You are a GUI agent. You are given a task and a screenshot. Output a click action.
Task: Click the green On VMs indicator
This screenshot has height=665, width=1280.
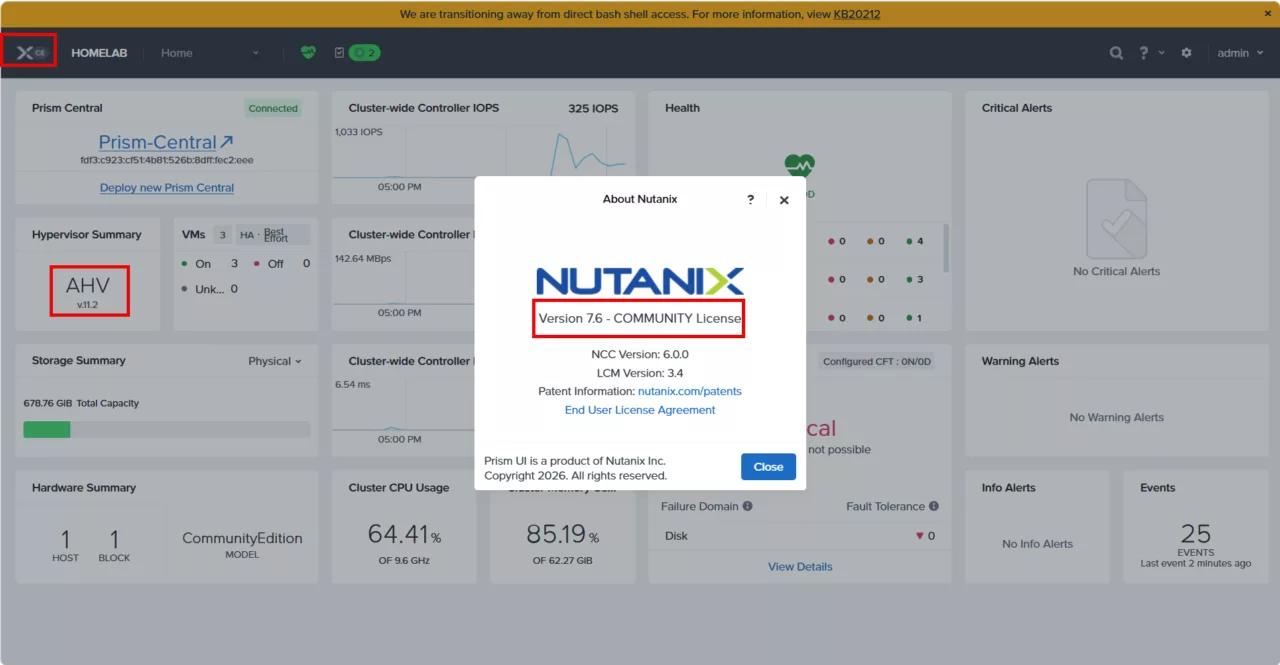pos(184,264)
